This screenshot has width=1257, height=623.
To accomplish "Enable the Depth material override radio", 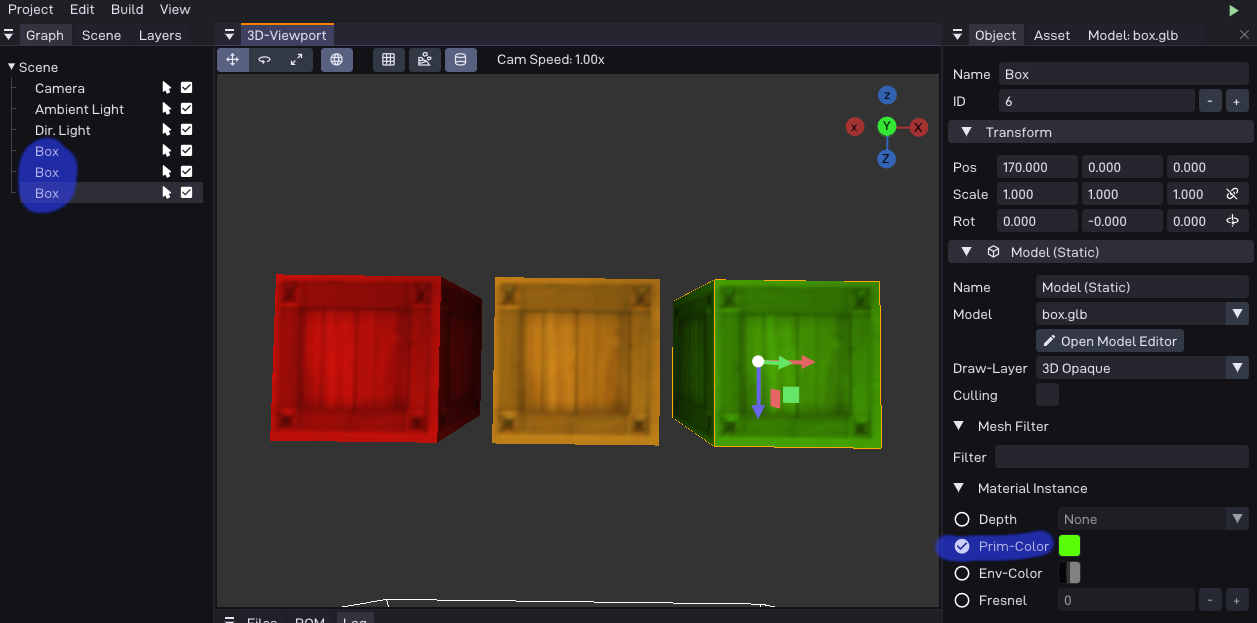I will click(x=961, y=519).
